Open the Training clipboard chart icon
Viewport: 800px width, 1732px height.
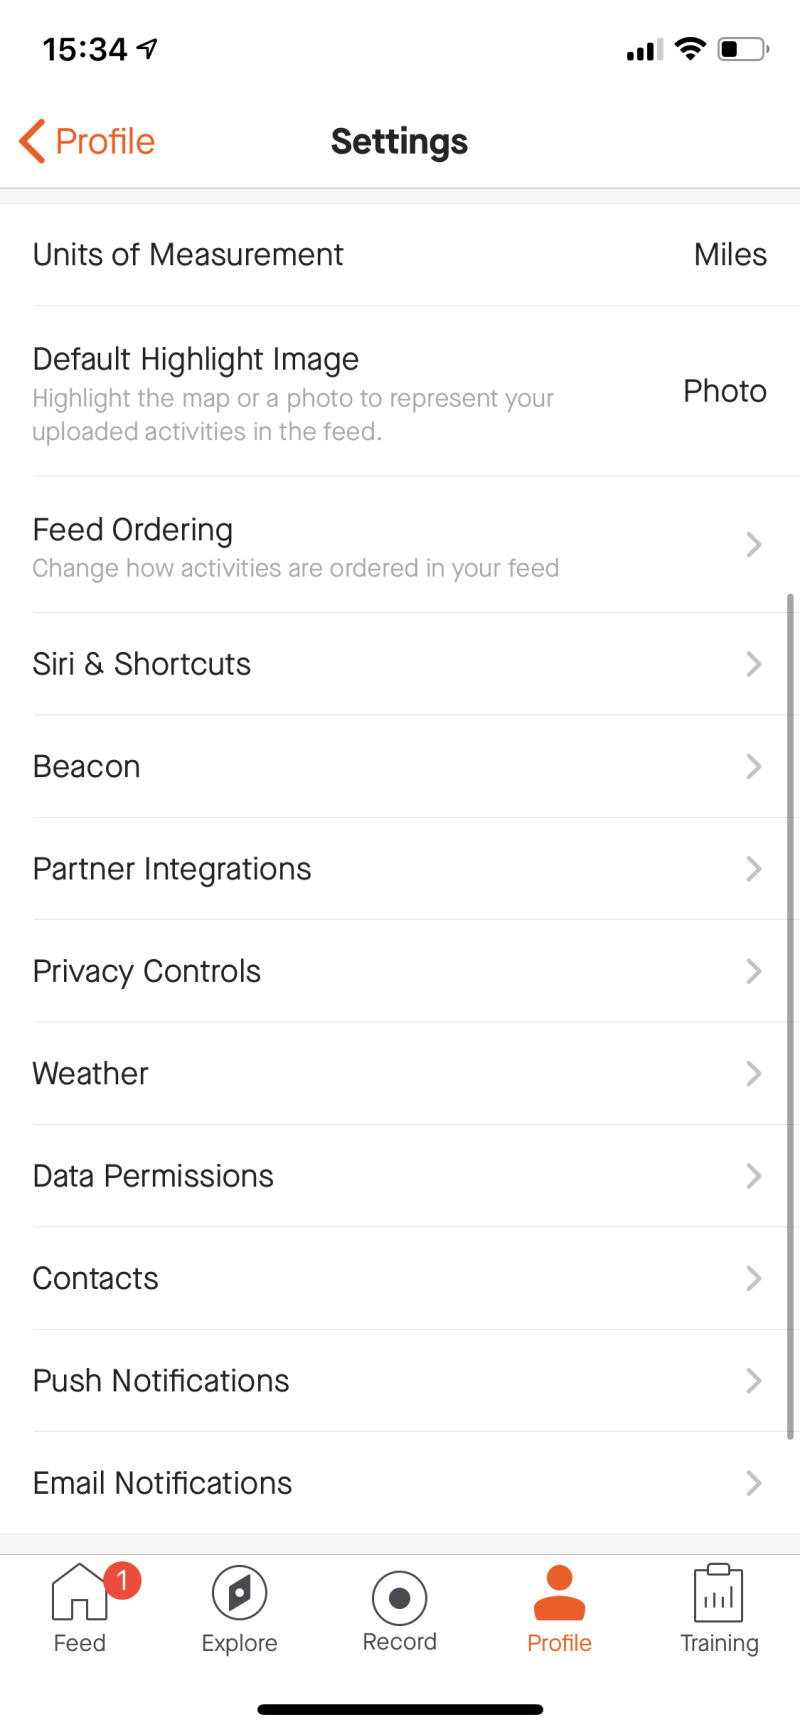click(x=718, y=1593)
